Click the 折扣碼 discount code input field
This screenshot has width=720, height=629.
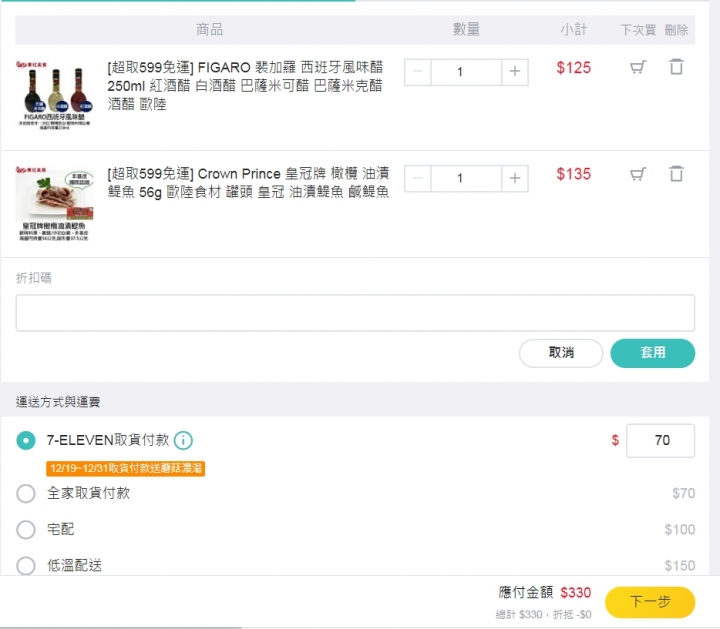[355, 313]
